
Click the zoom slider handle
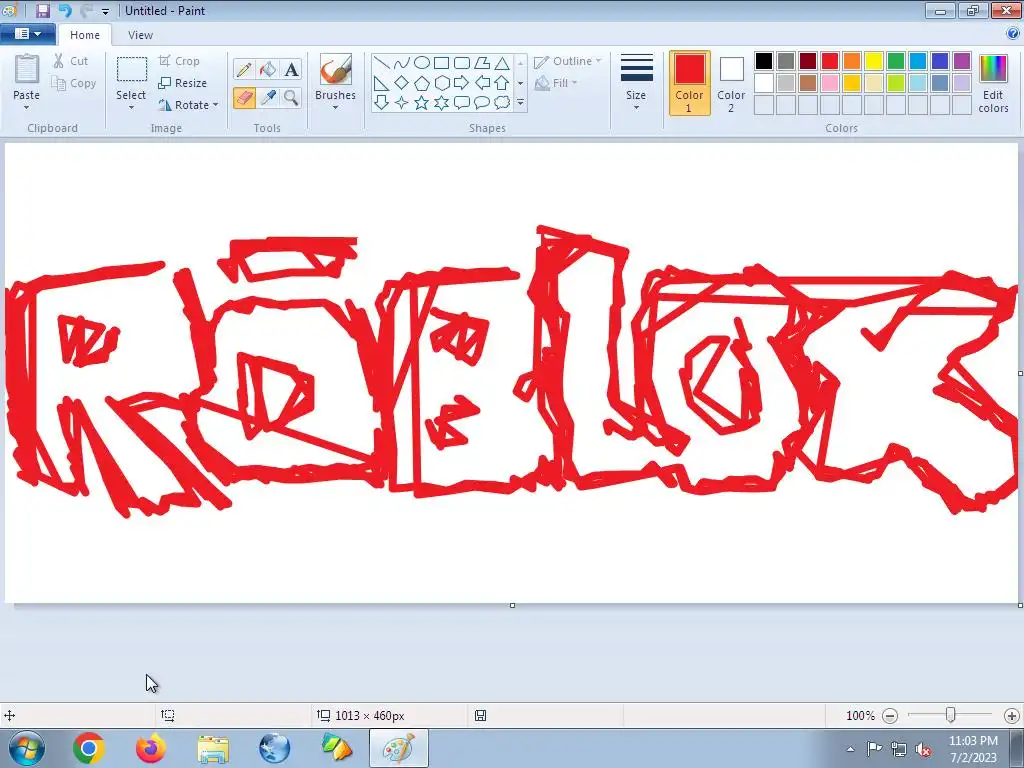tap(950, 715)
